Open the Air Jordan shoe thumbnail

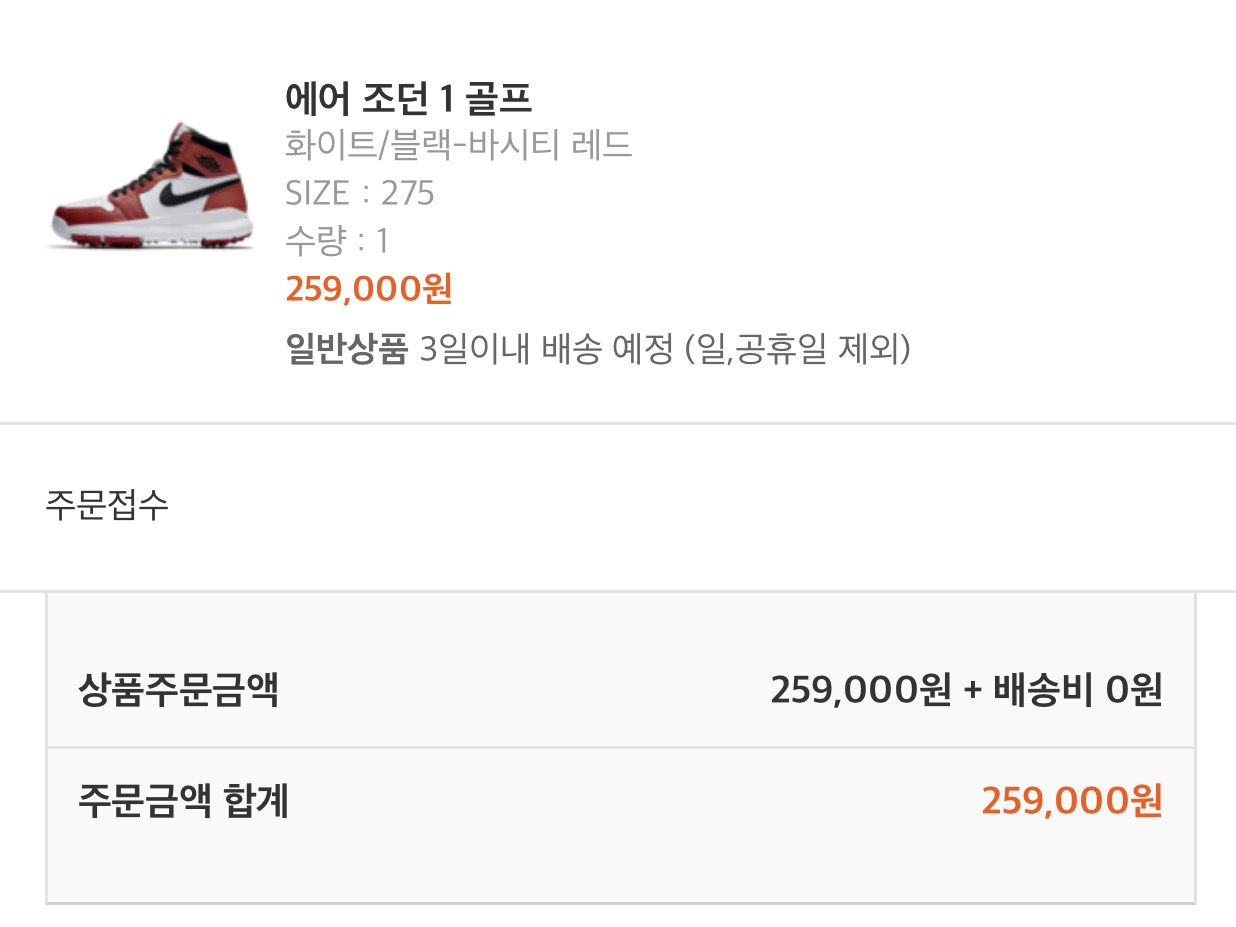pos(150,187)
